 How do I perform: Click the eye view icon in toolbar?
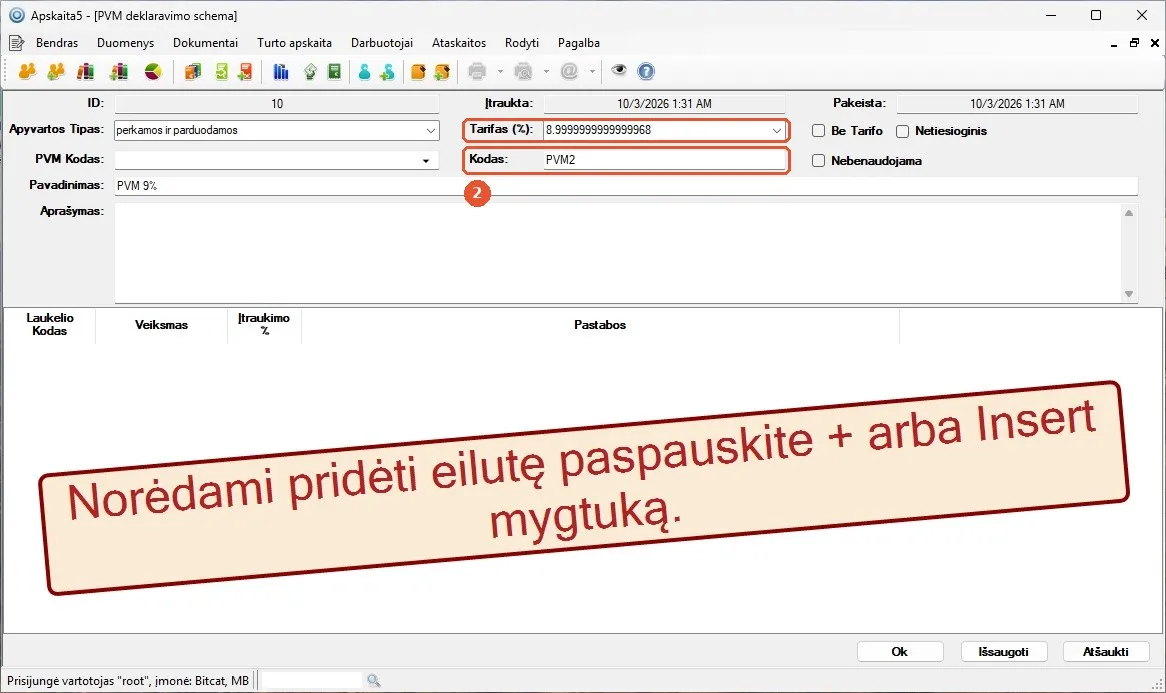[619, 71]
